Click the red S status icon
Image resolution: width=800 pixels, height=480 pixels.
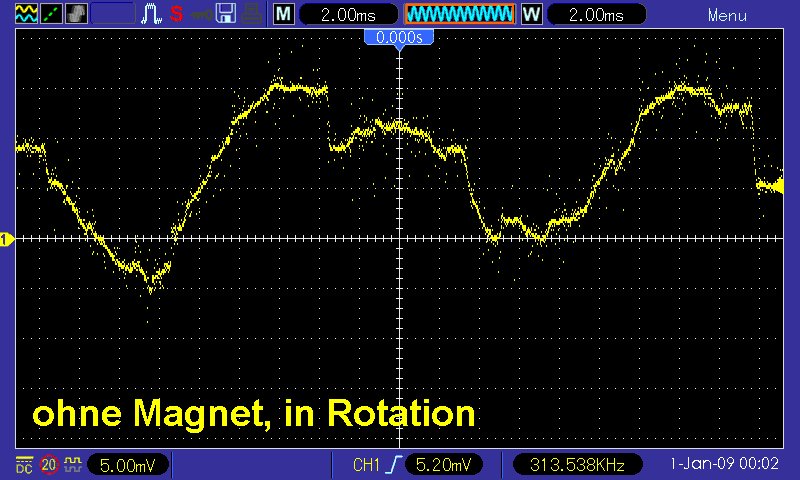[176, 15]
